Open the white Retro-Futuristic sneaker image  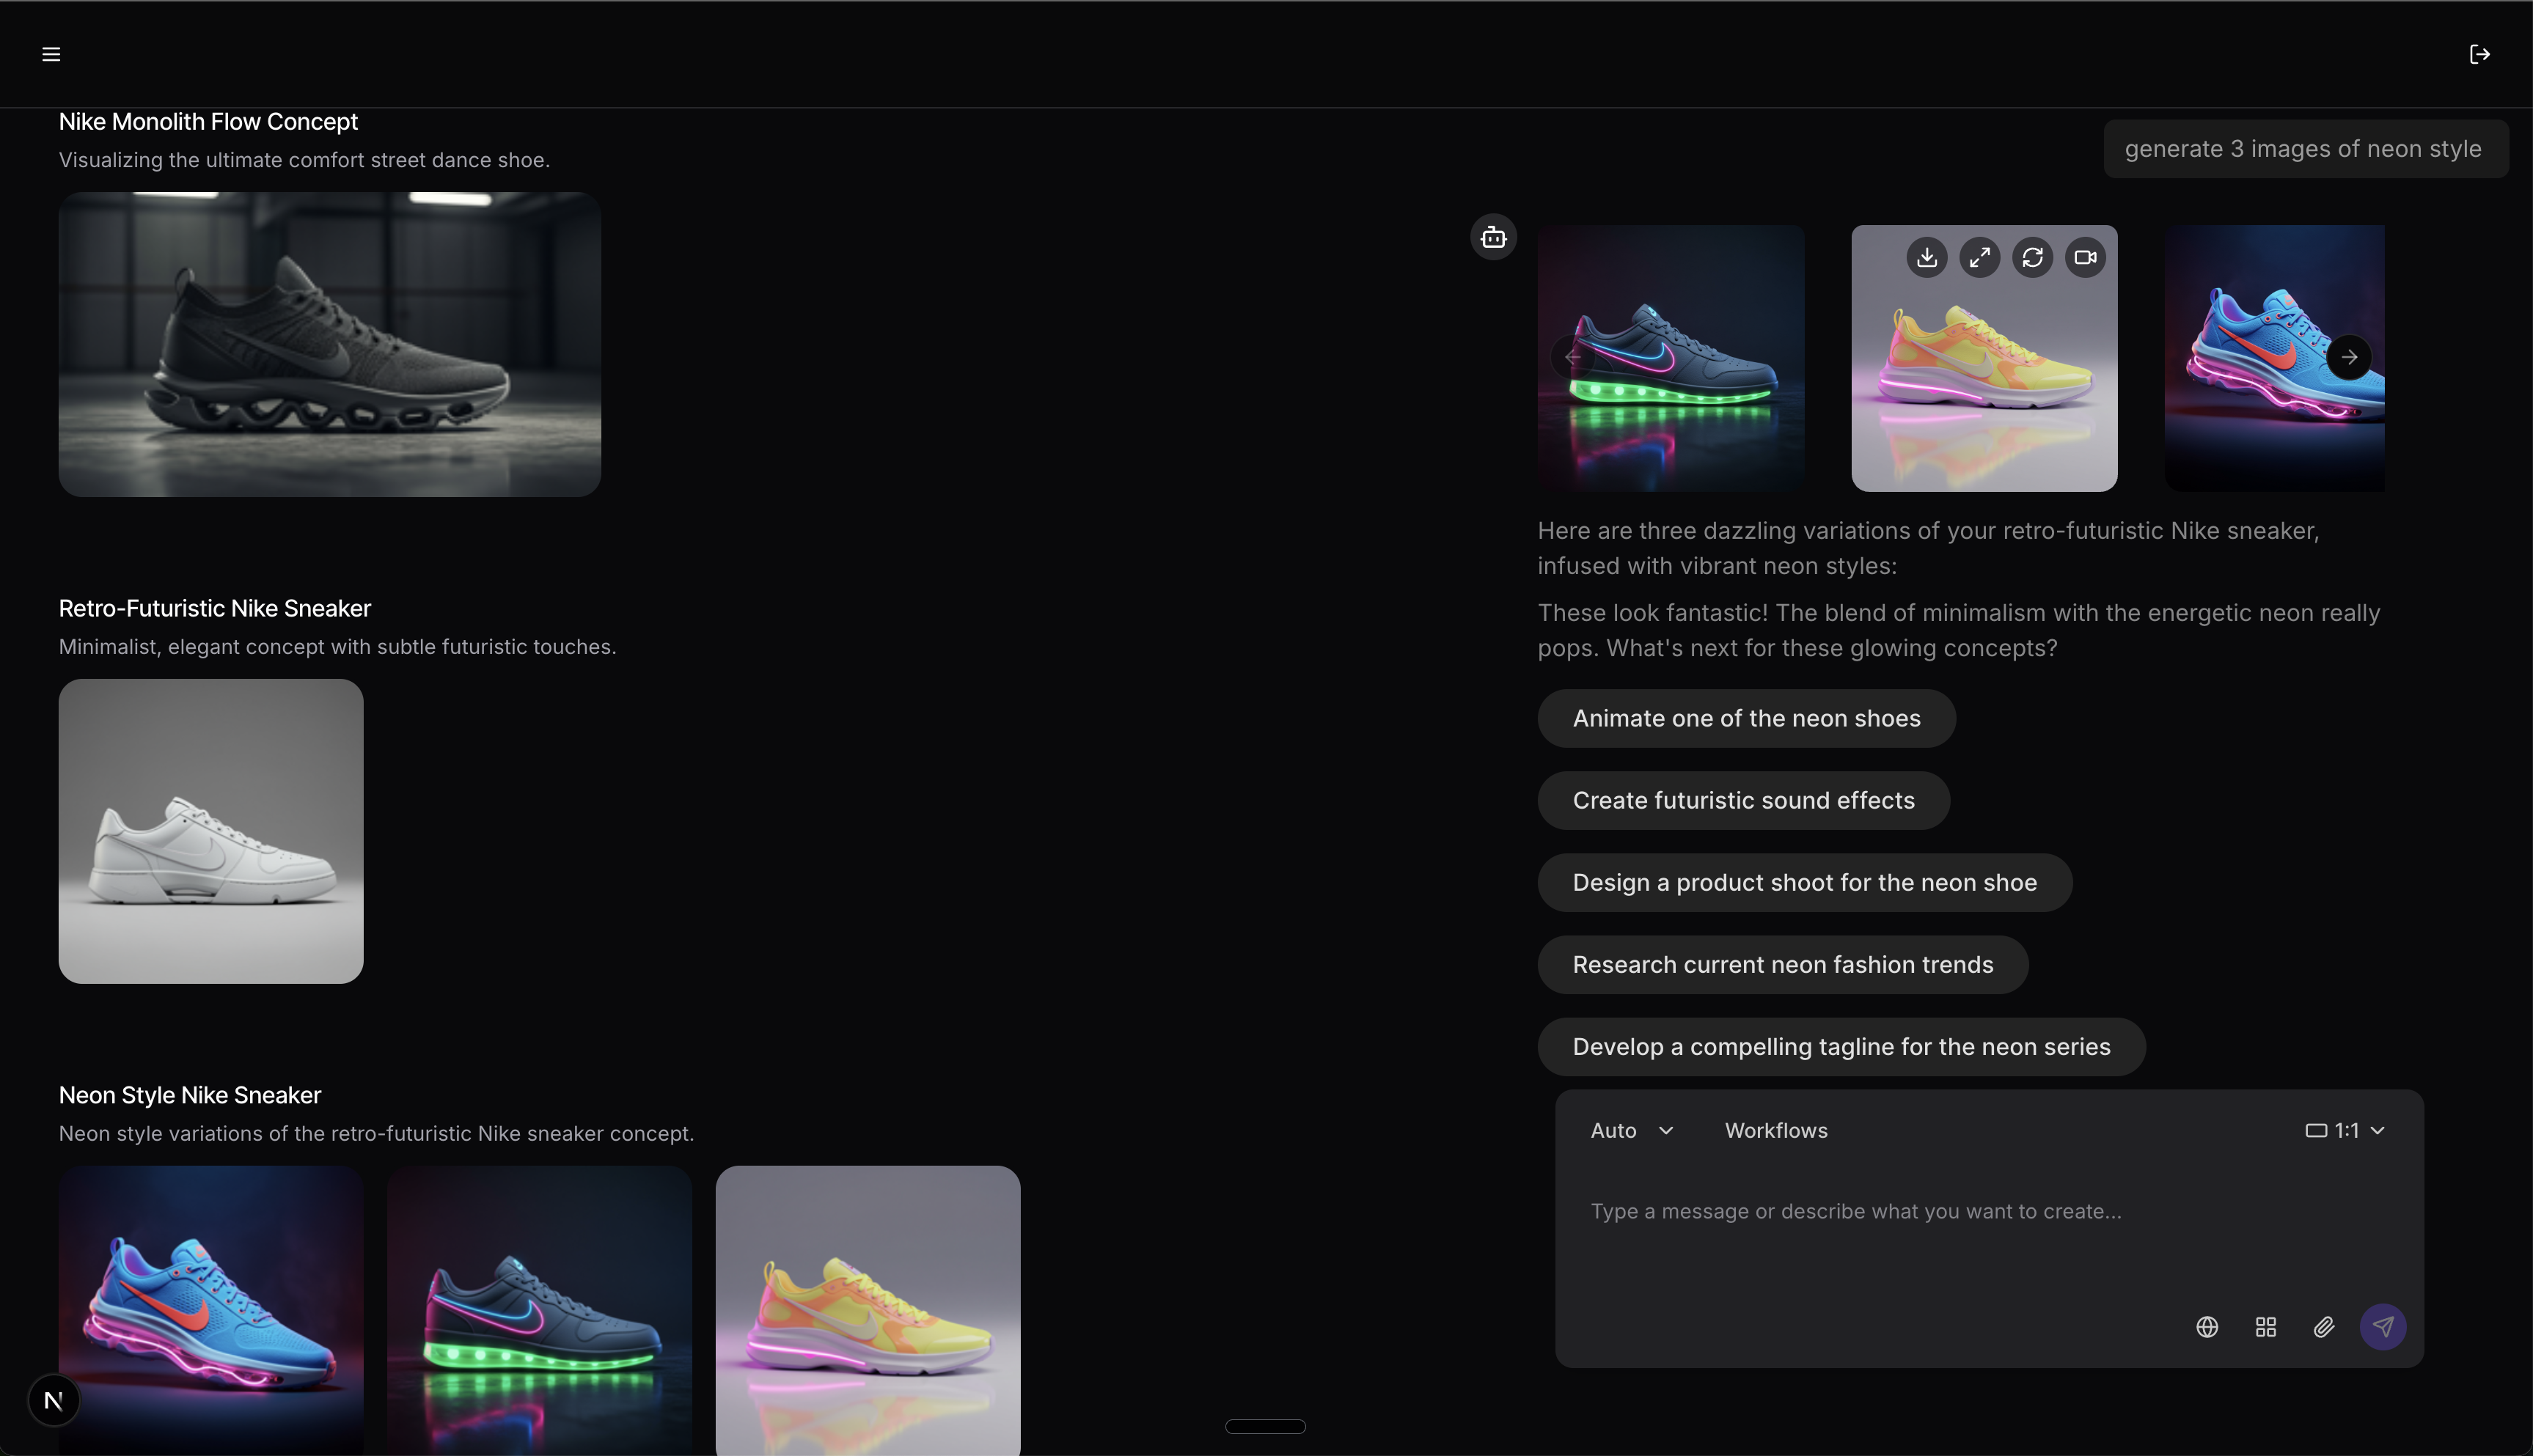point(211,831)
